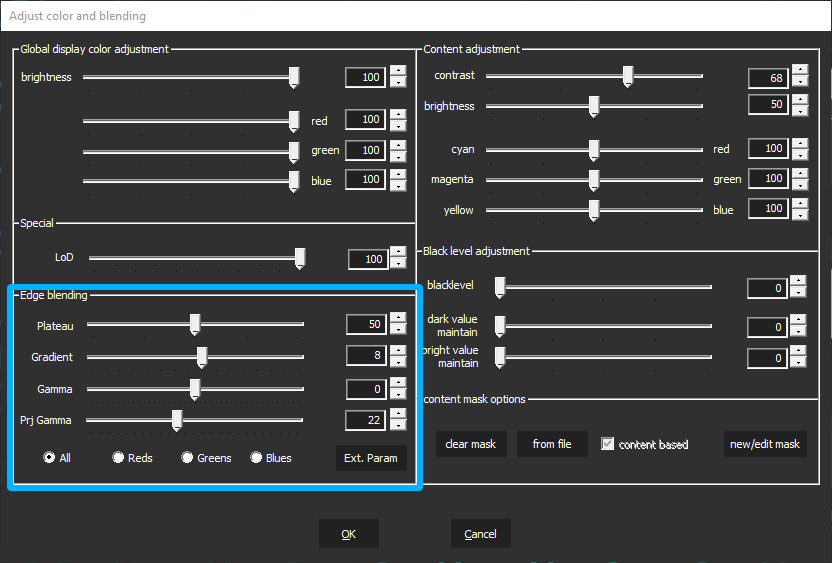This screenshot has height=563, width=832.
Task: Load mask using from file button
Action: click(552, 444)
